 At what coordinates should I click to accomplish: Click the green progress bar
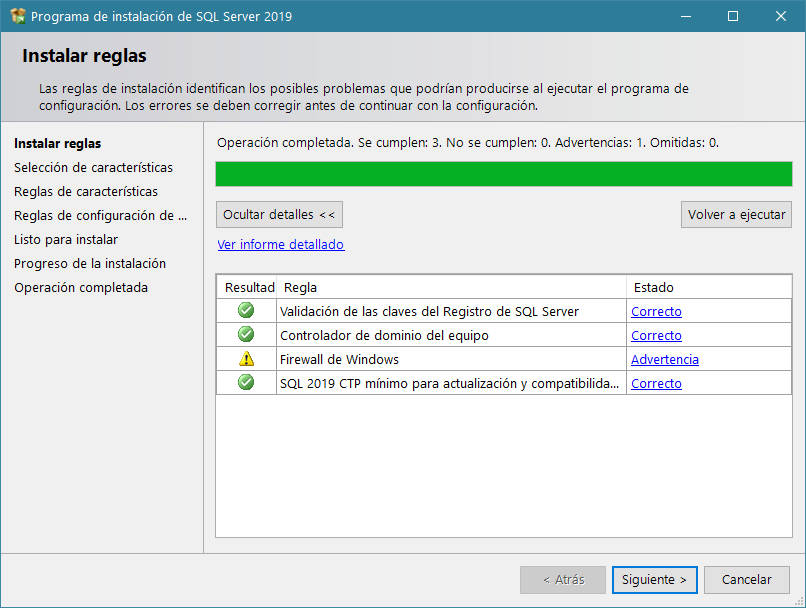(504, 175)
